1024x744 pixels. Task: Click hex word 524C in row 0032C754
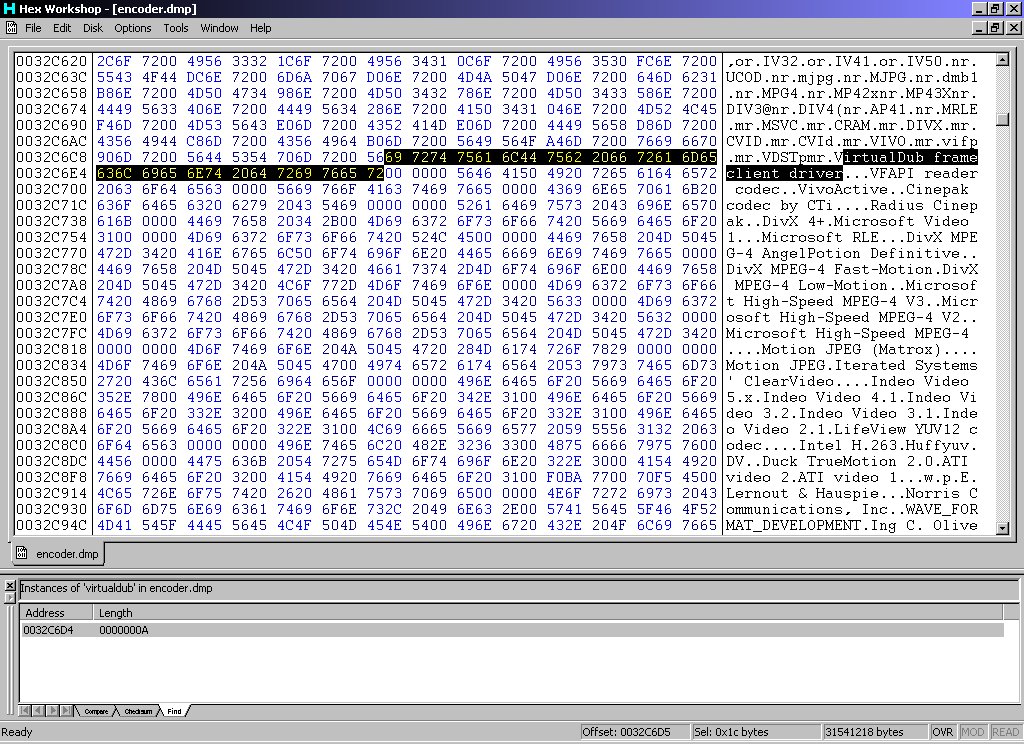click(x=429, y=237)
